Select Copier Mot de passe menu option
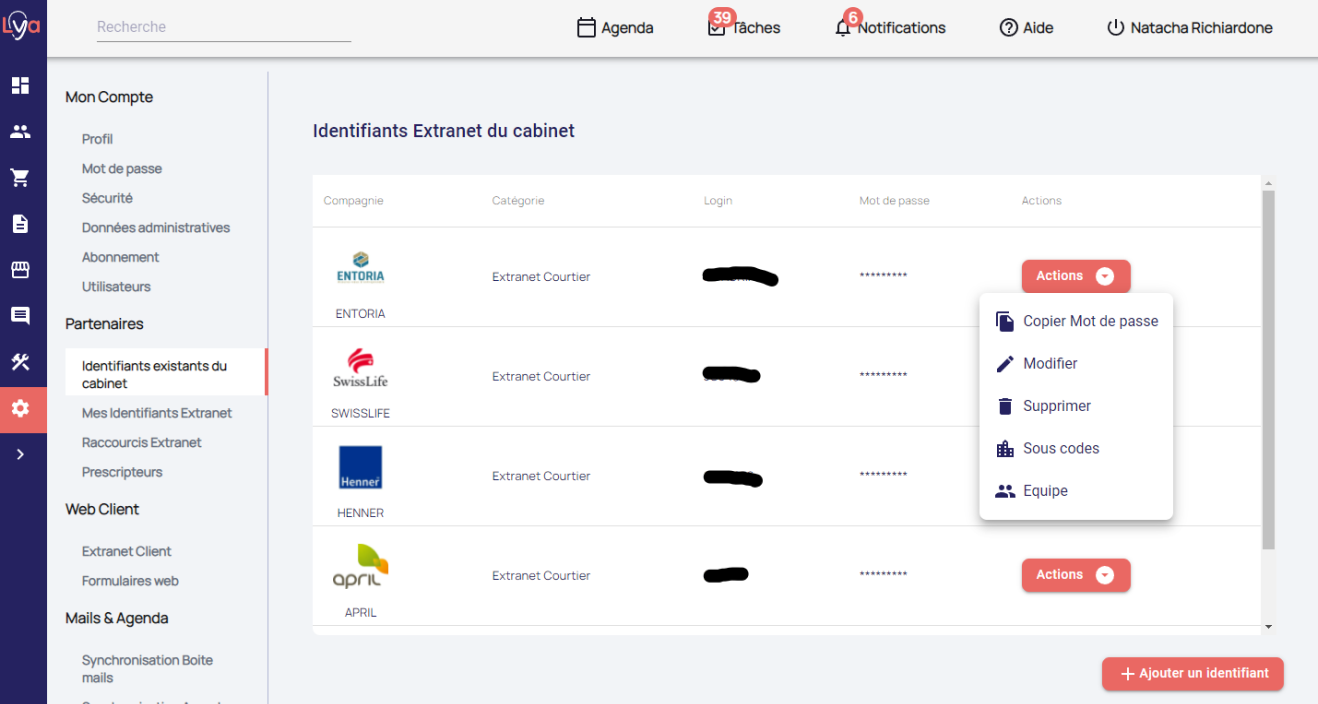This screenshot has height=704, width=1318. (1076, 321)
